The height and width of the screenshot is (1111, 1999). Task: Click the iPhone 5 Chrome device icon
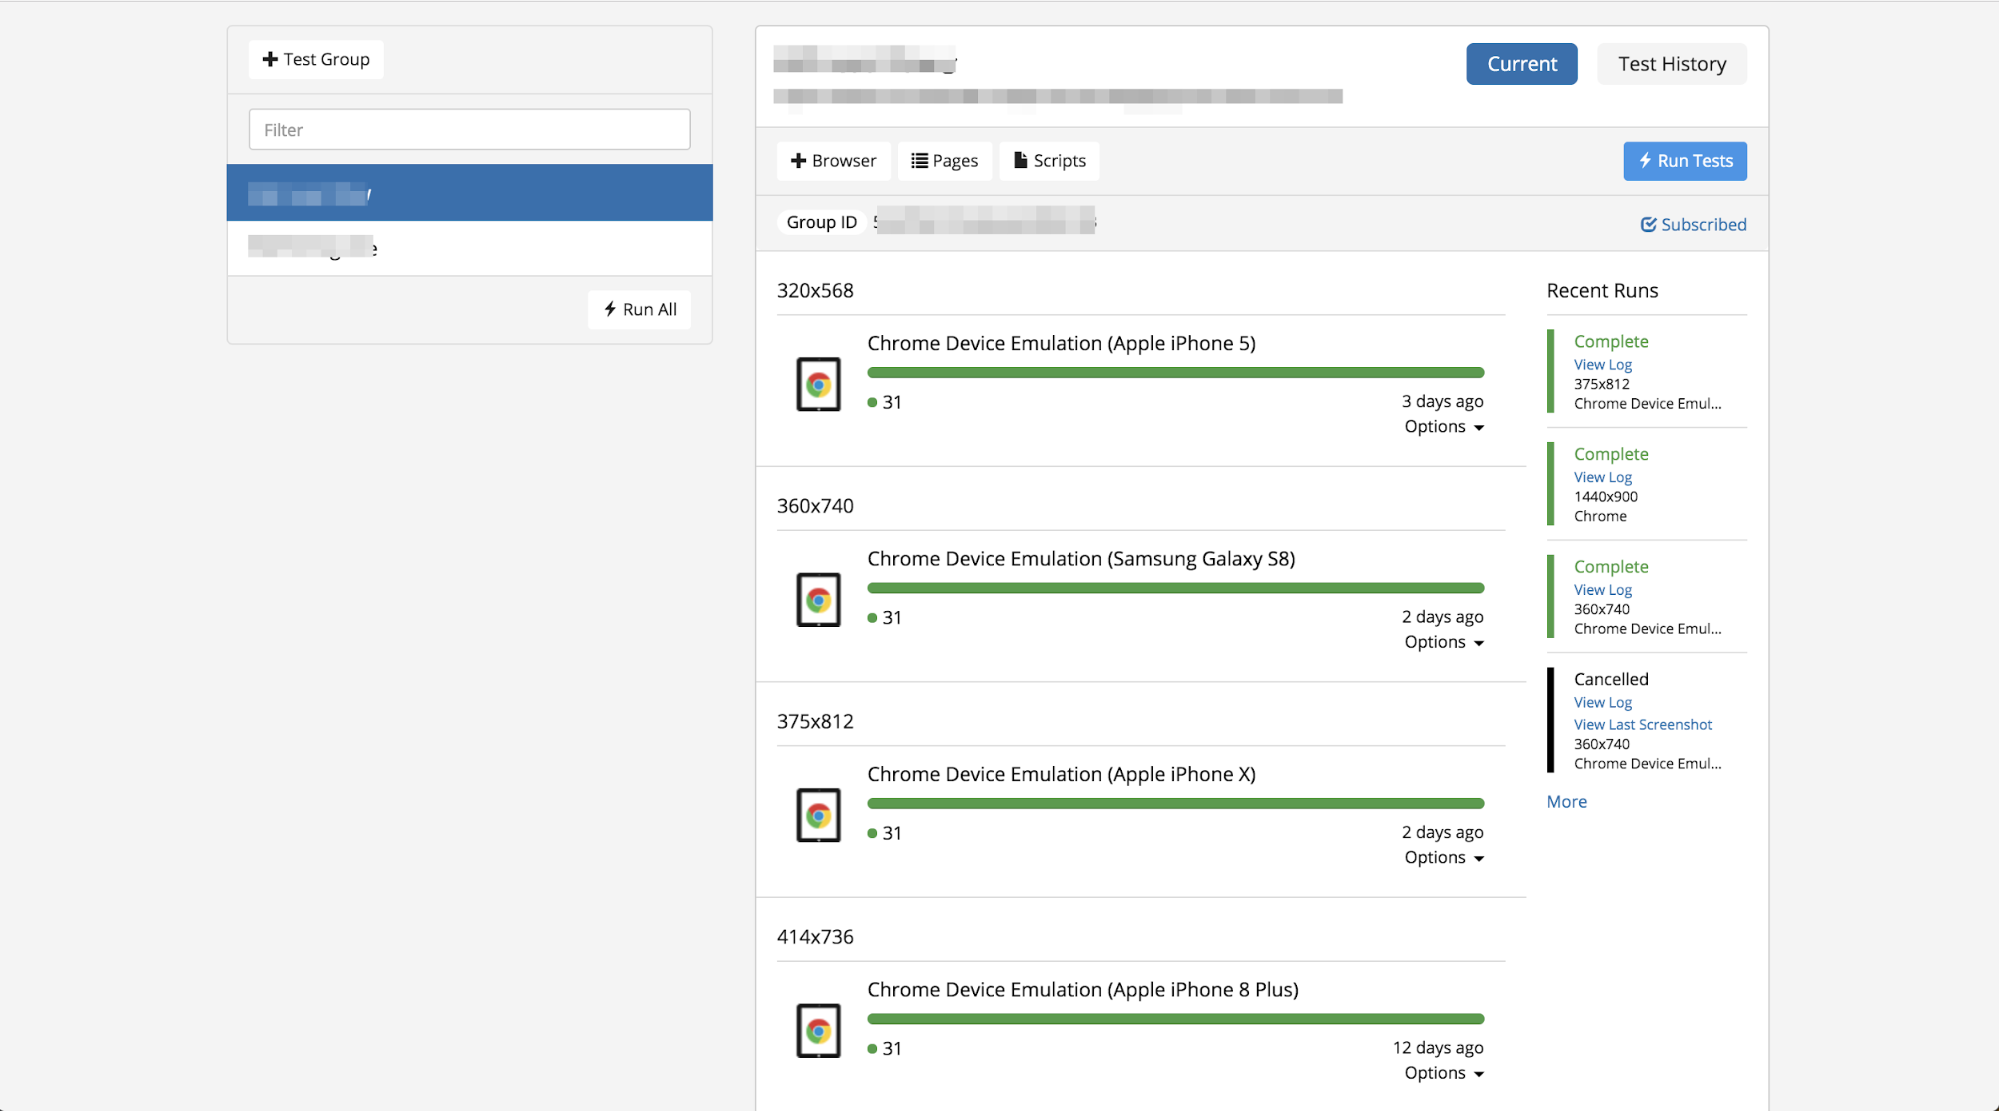tap(818, 385)
